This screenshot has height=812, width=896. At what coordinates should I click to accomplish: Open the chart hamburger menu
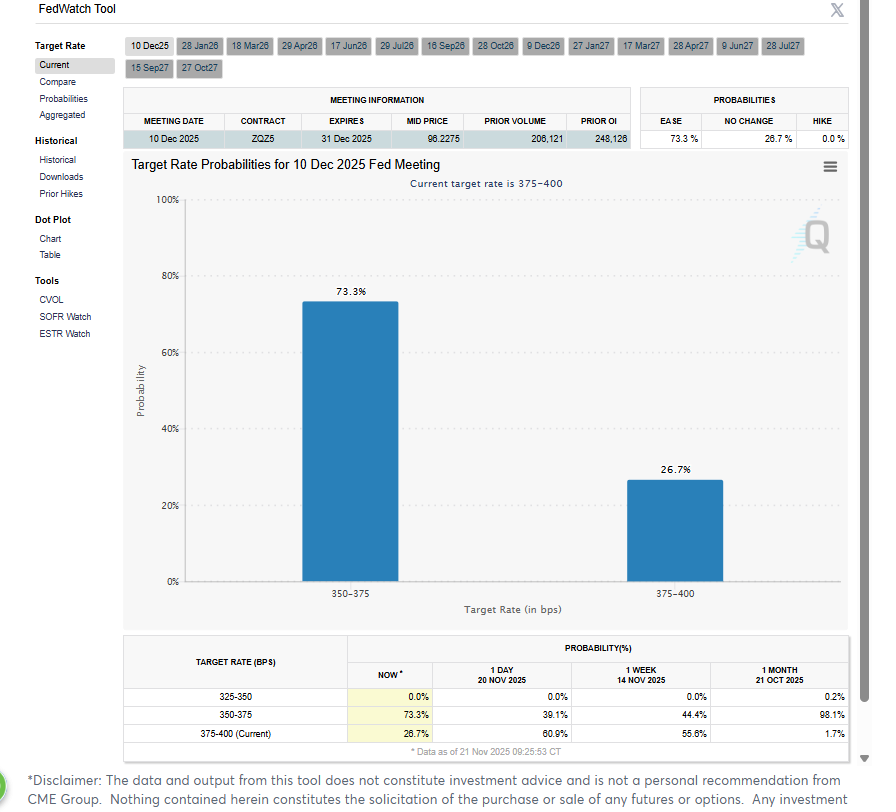coord(829,167)
